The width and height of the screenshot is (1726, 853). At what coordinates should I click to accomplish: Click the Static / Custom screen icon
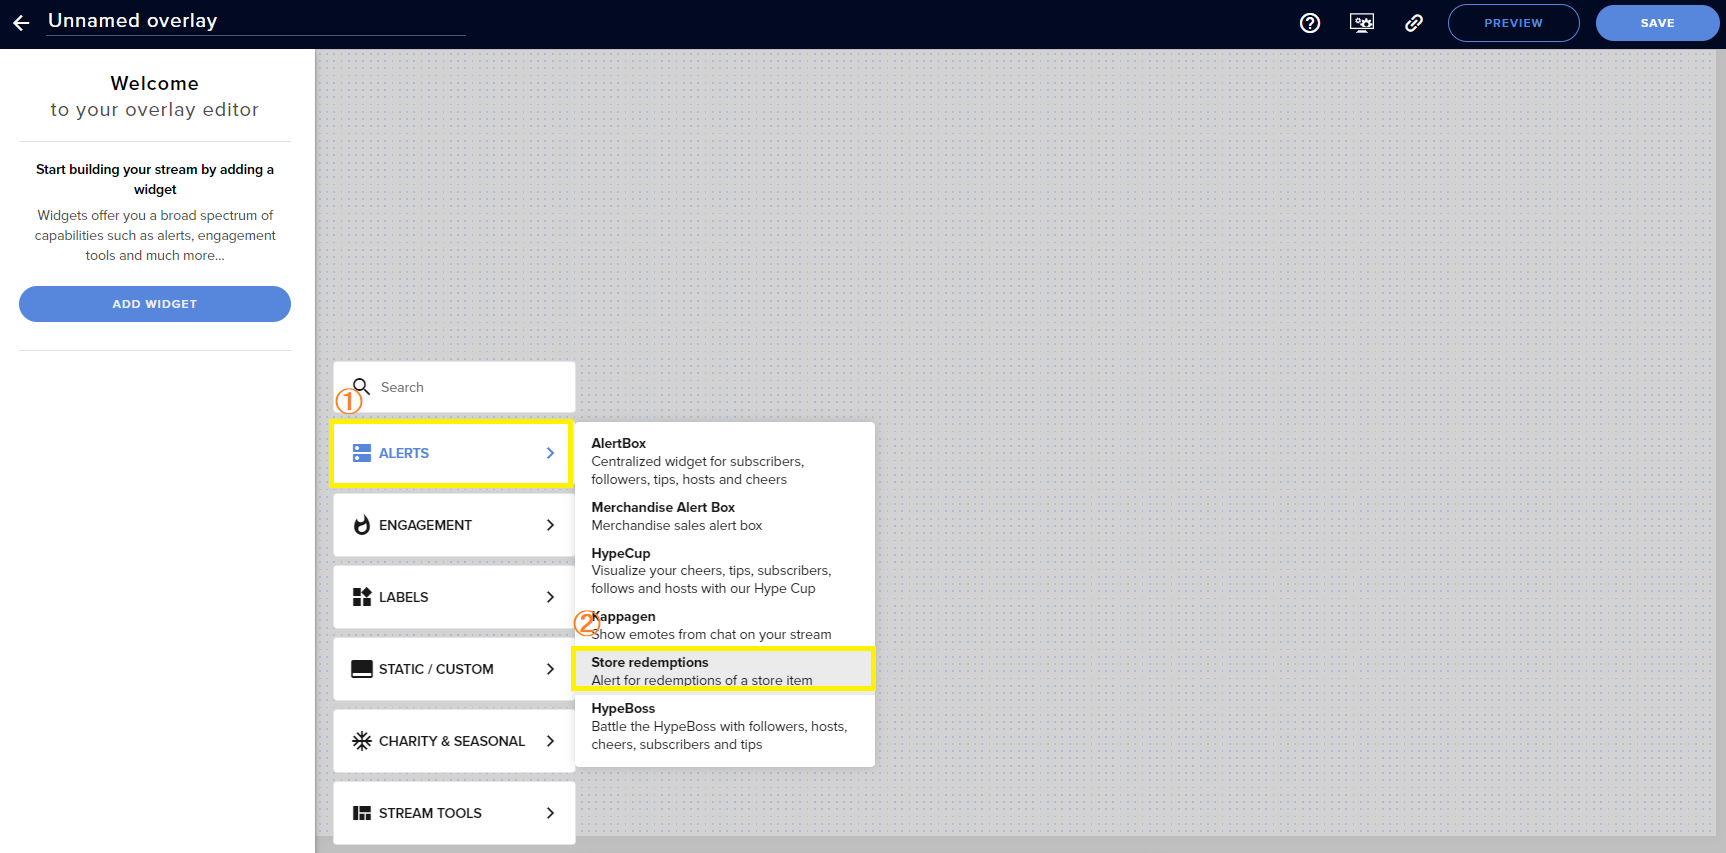click(362, 669)
